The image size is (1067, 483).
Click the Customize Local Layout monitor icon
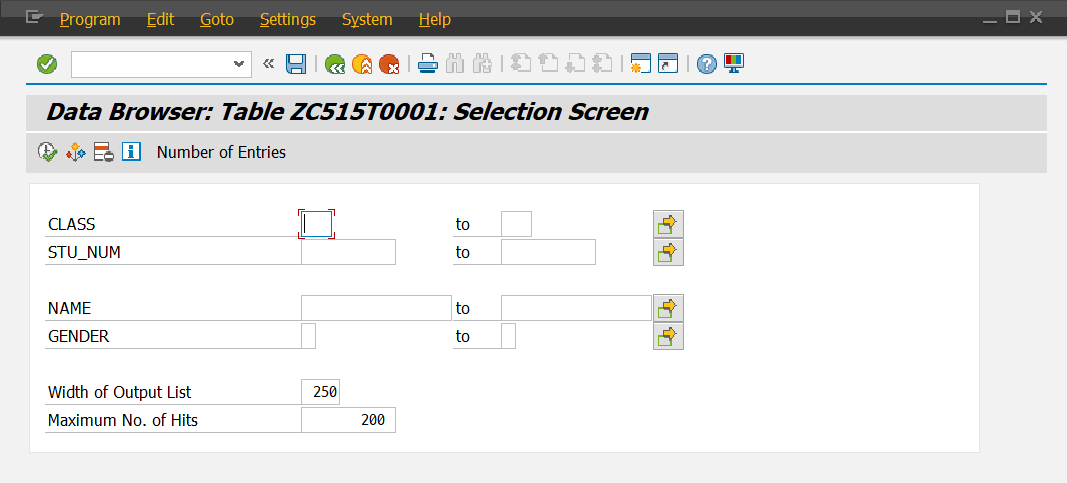pyautogui.click(x=734, y=63)
